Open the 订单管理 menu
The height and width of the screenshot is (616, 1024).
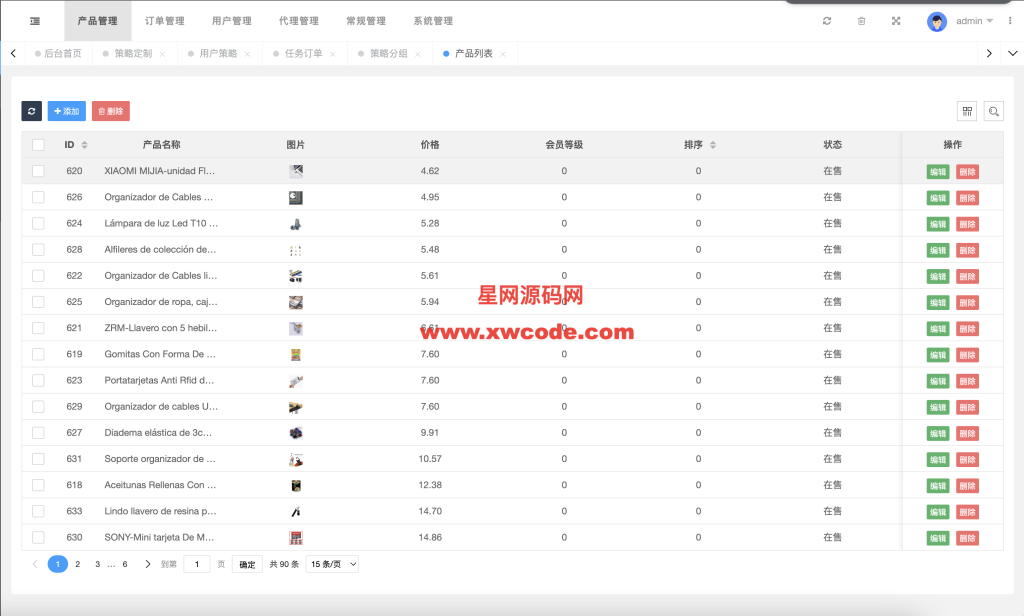164,21
